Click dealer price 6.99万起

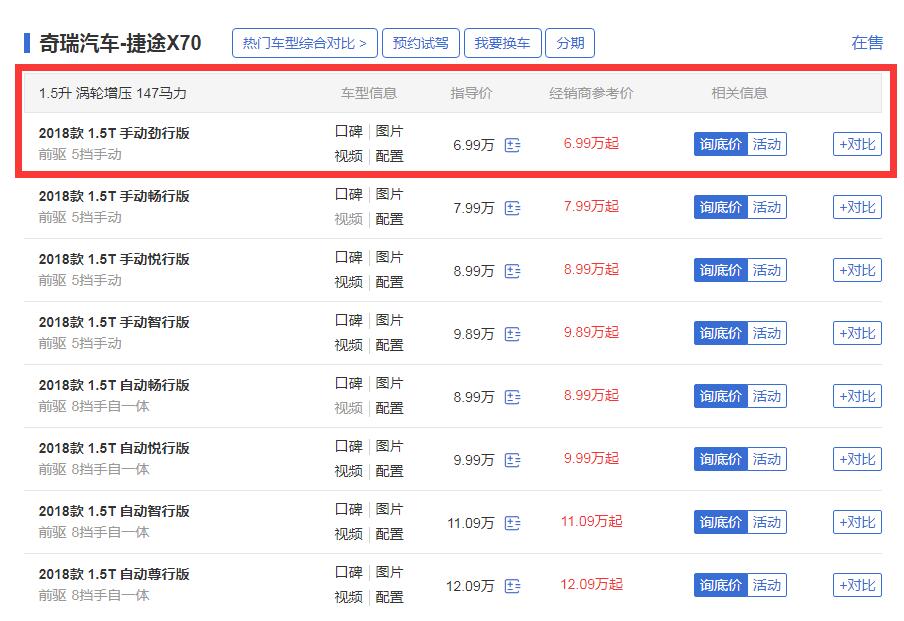coord(591,144)
